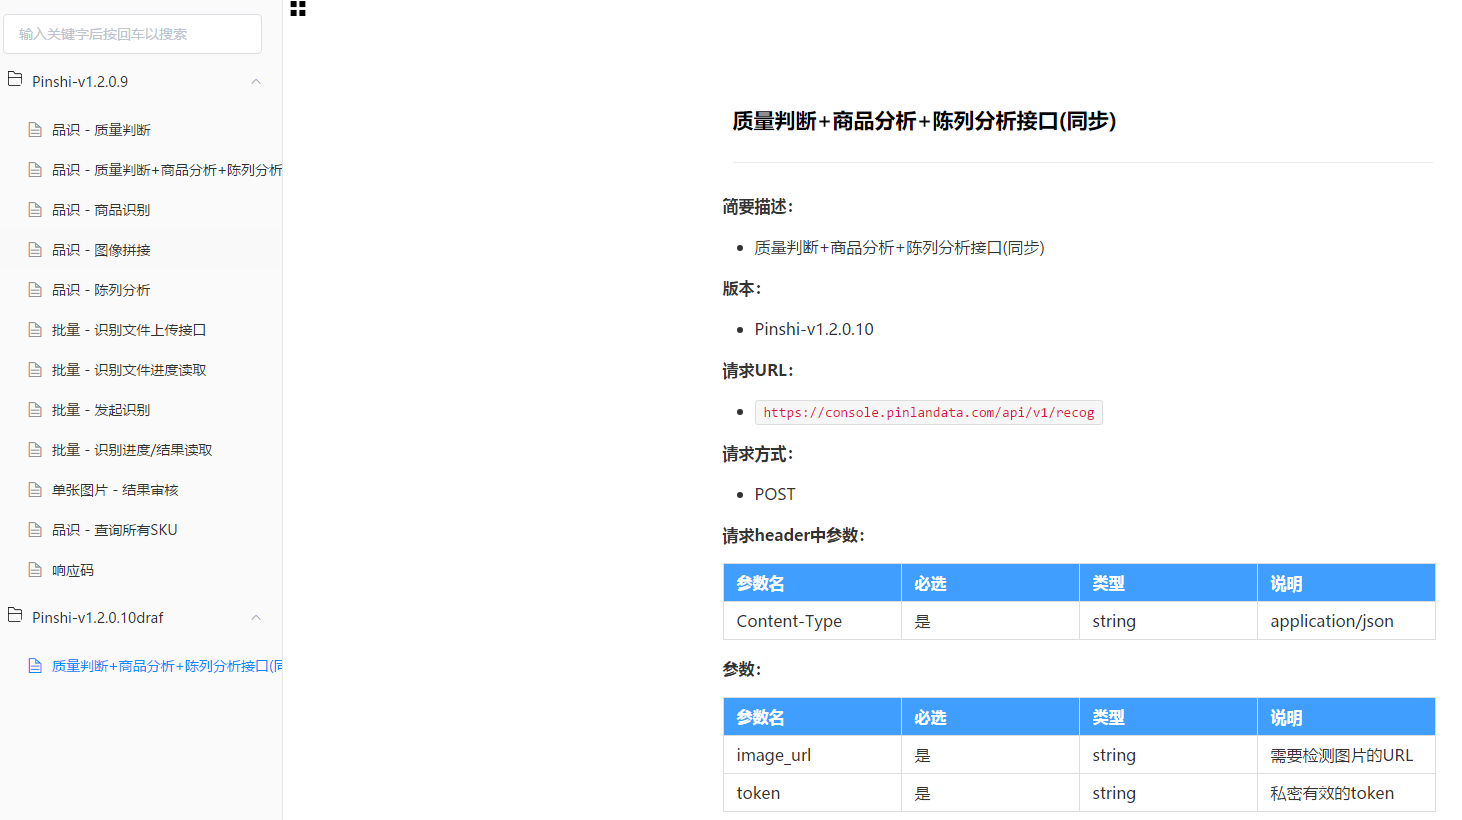Click document icon beside 品识 - 质量判断+商品分析+陈列分析
This screenshot has width=1462, height=820.
click(35, 170)
